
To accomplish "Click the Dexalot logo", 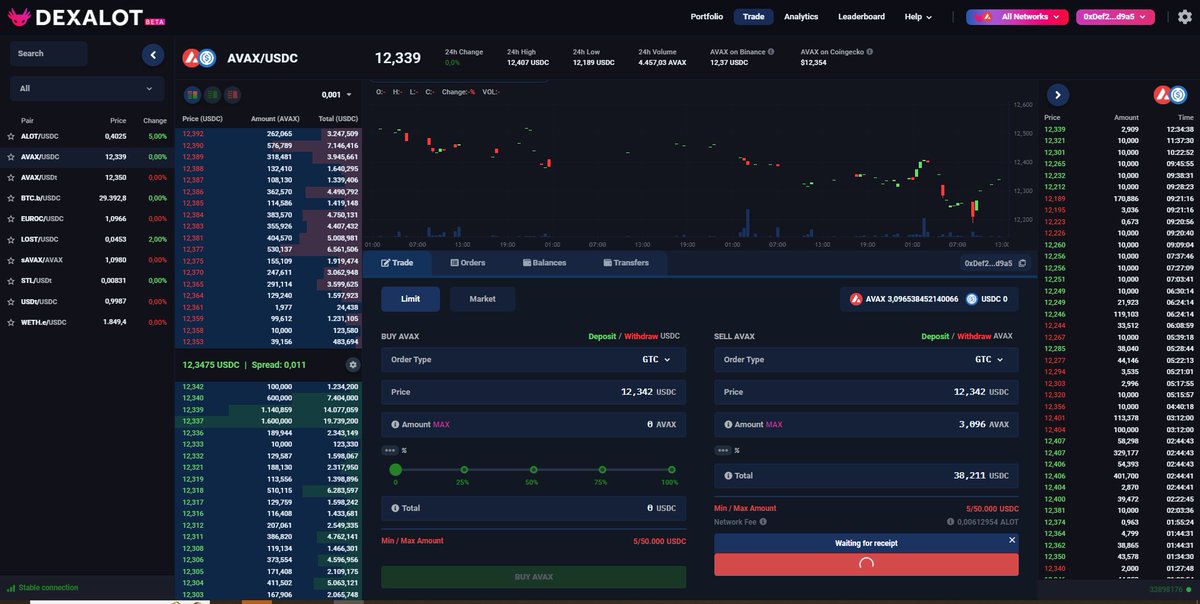I will click(x=87, y=17).
